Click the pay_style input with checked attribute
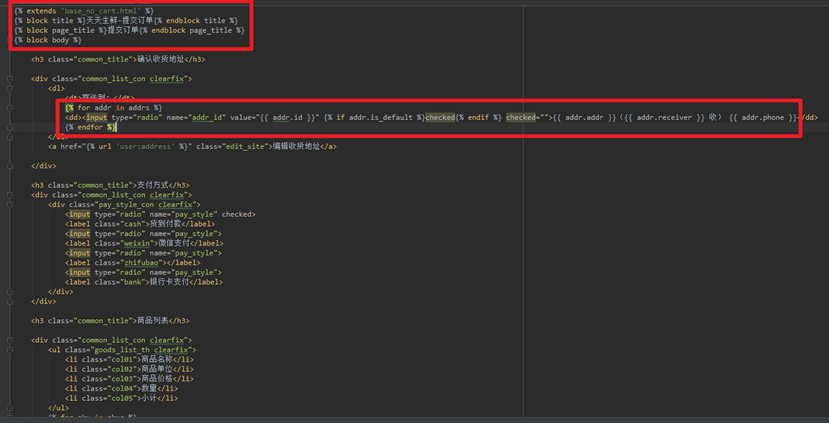This screenshot has width=829, height=423. point(160,214)
